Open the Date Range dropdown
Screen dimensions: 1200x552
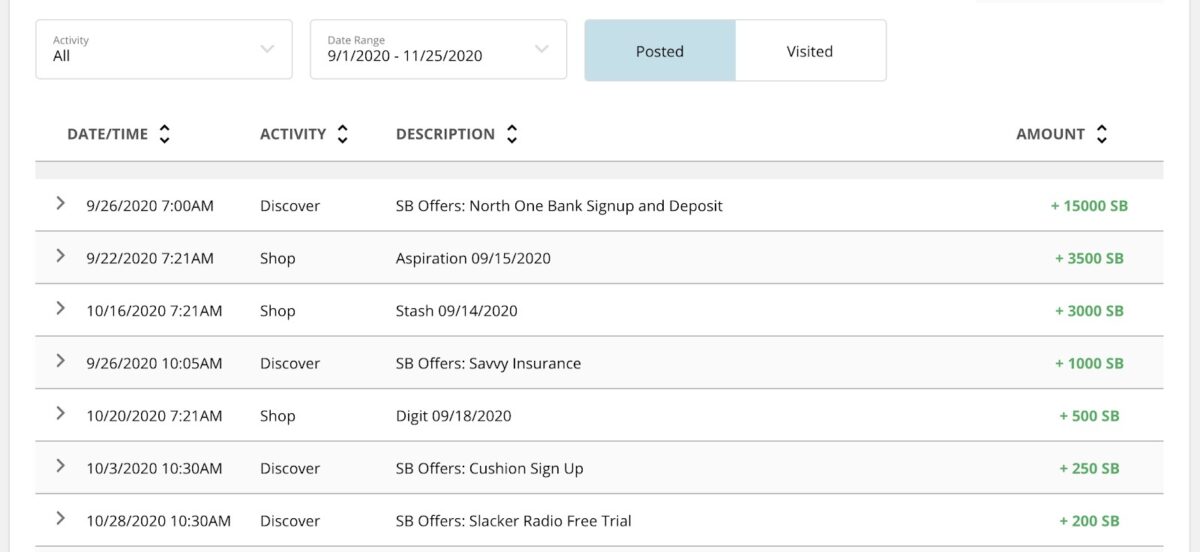[x=438, y=49]
